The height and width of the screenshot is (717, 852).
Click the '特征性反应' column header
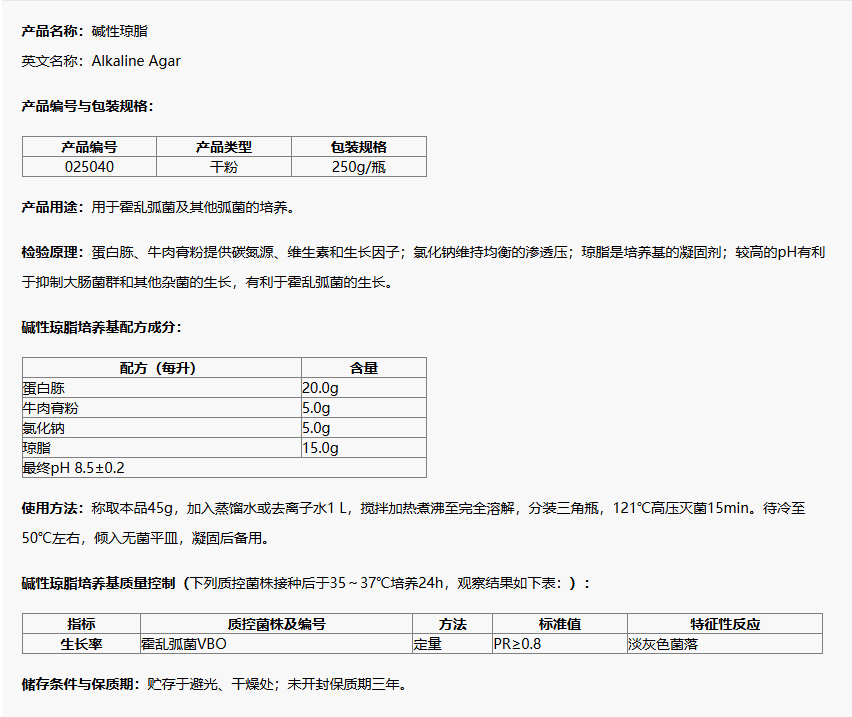pos(724,624)
